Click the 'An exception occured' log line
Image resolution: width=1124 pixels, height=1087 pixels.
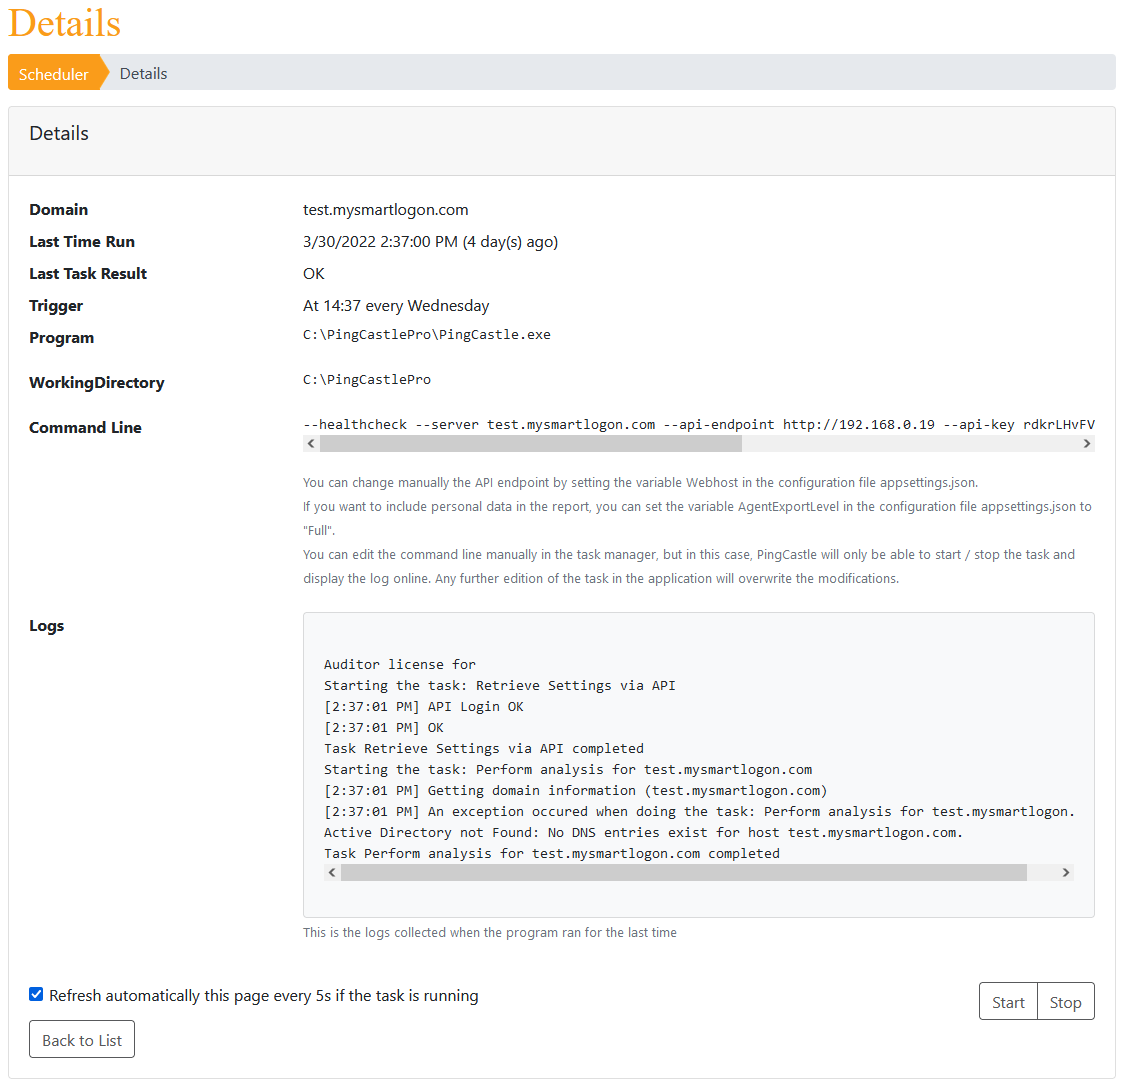(699, 812)
